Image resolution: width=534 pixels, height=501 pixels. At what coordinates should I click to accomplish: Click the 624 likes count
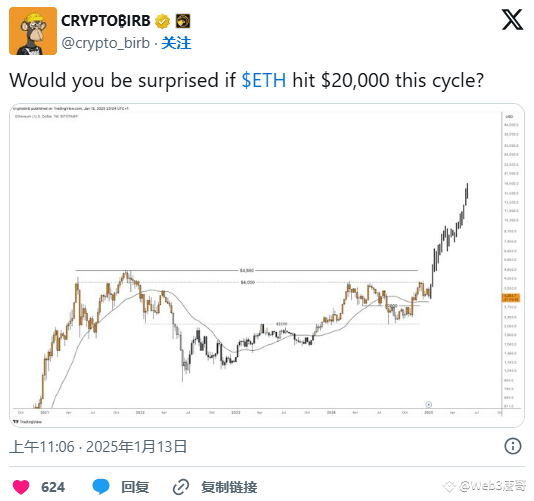point(53,487)
